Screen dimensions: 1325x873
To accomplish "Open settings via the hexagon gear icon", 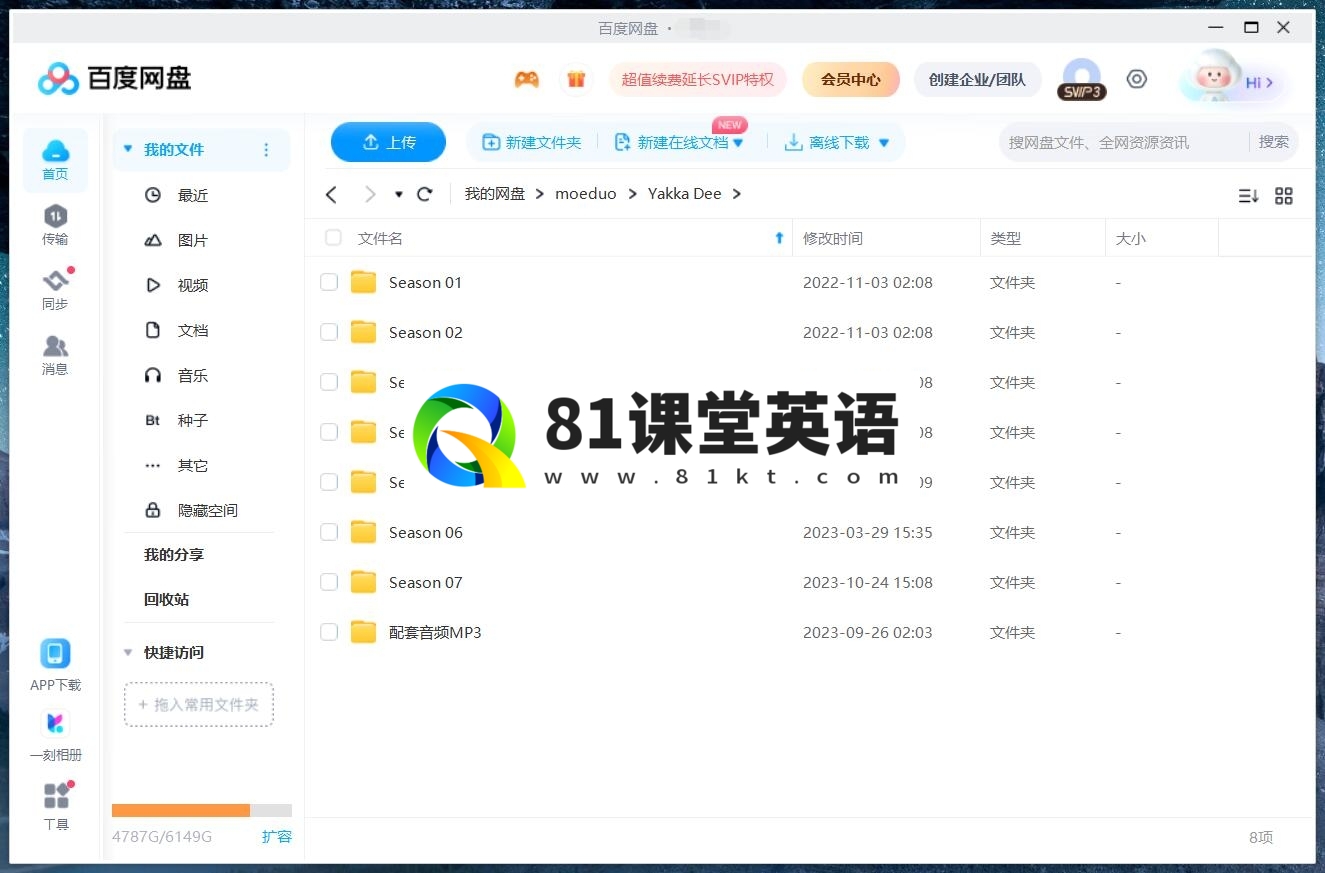I will [1137, 79].
